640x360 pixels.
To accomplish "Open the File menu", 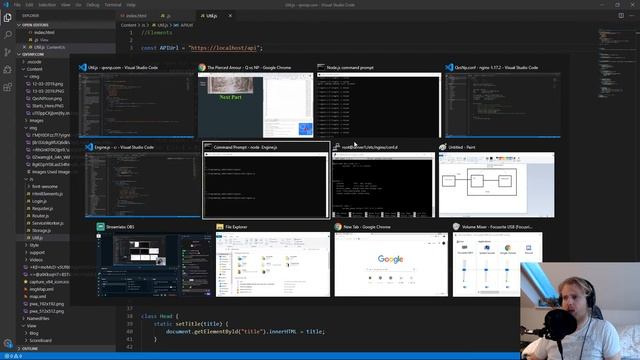I will pos(17,5).
